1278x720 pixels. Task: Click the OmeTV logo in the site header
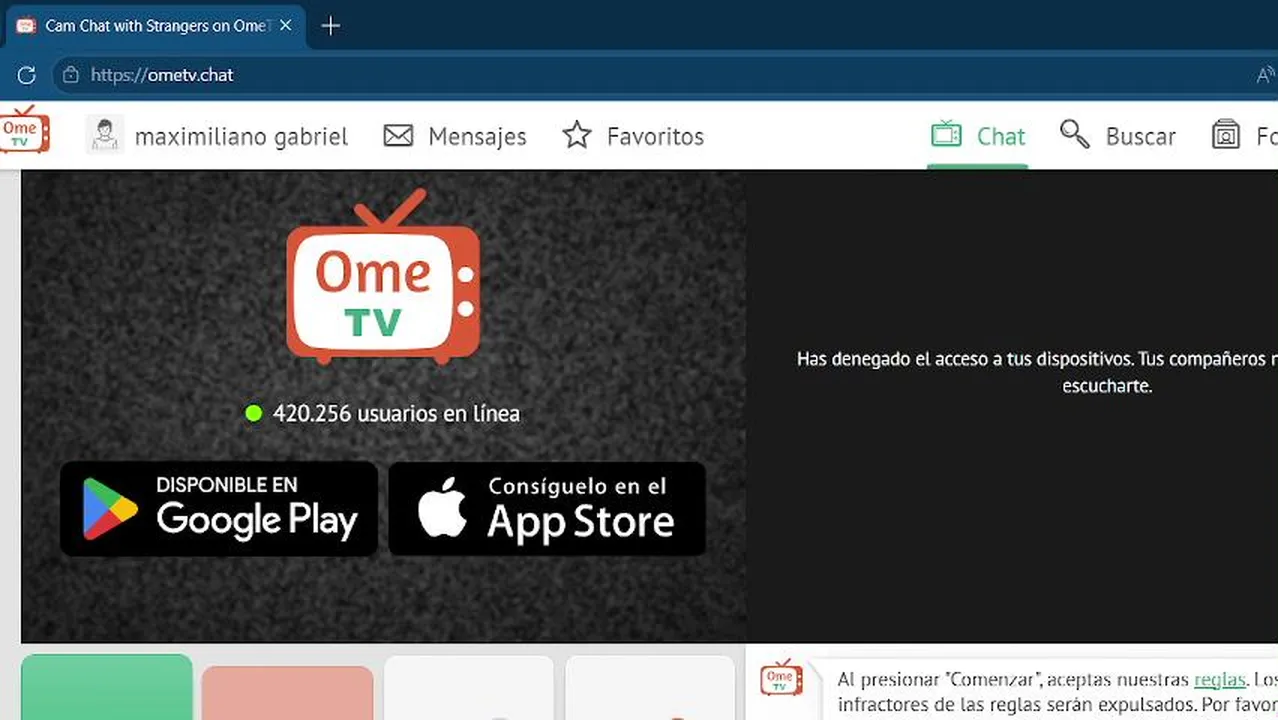pyautogui.click(x=24, y=130)
